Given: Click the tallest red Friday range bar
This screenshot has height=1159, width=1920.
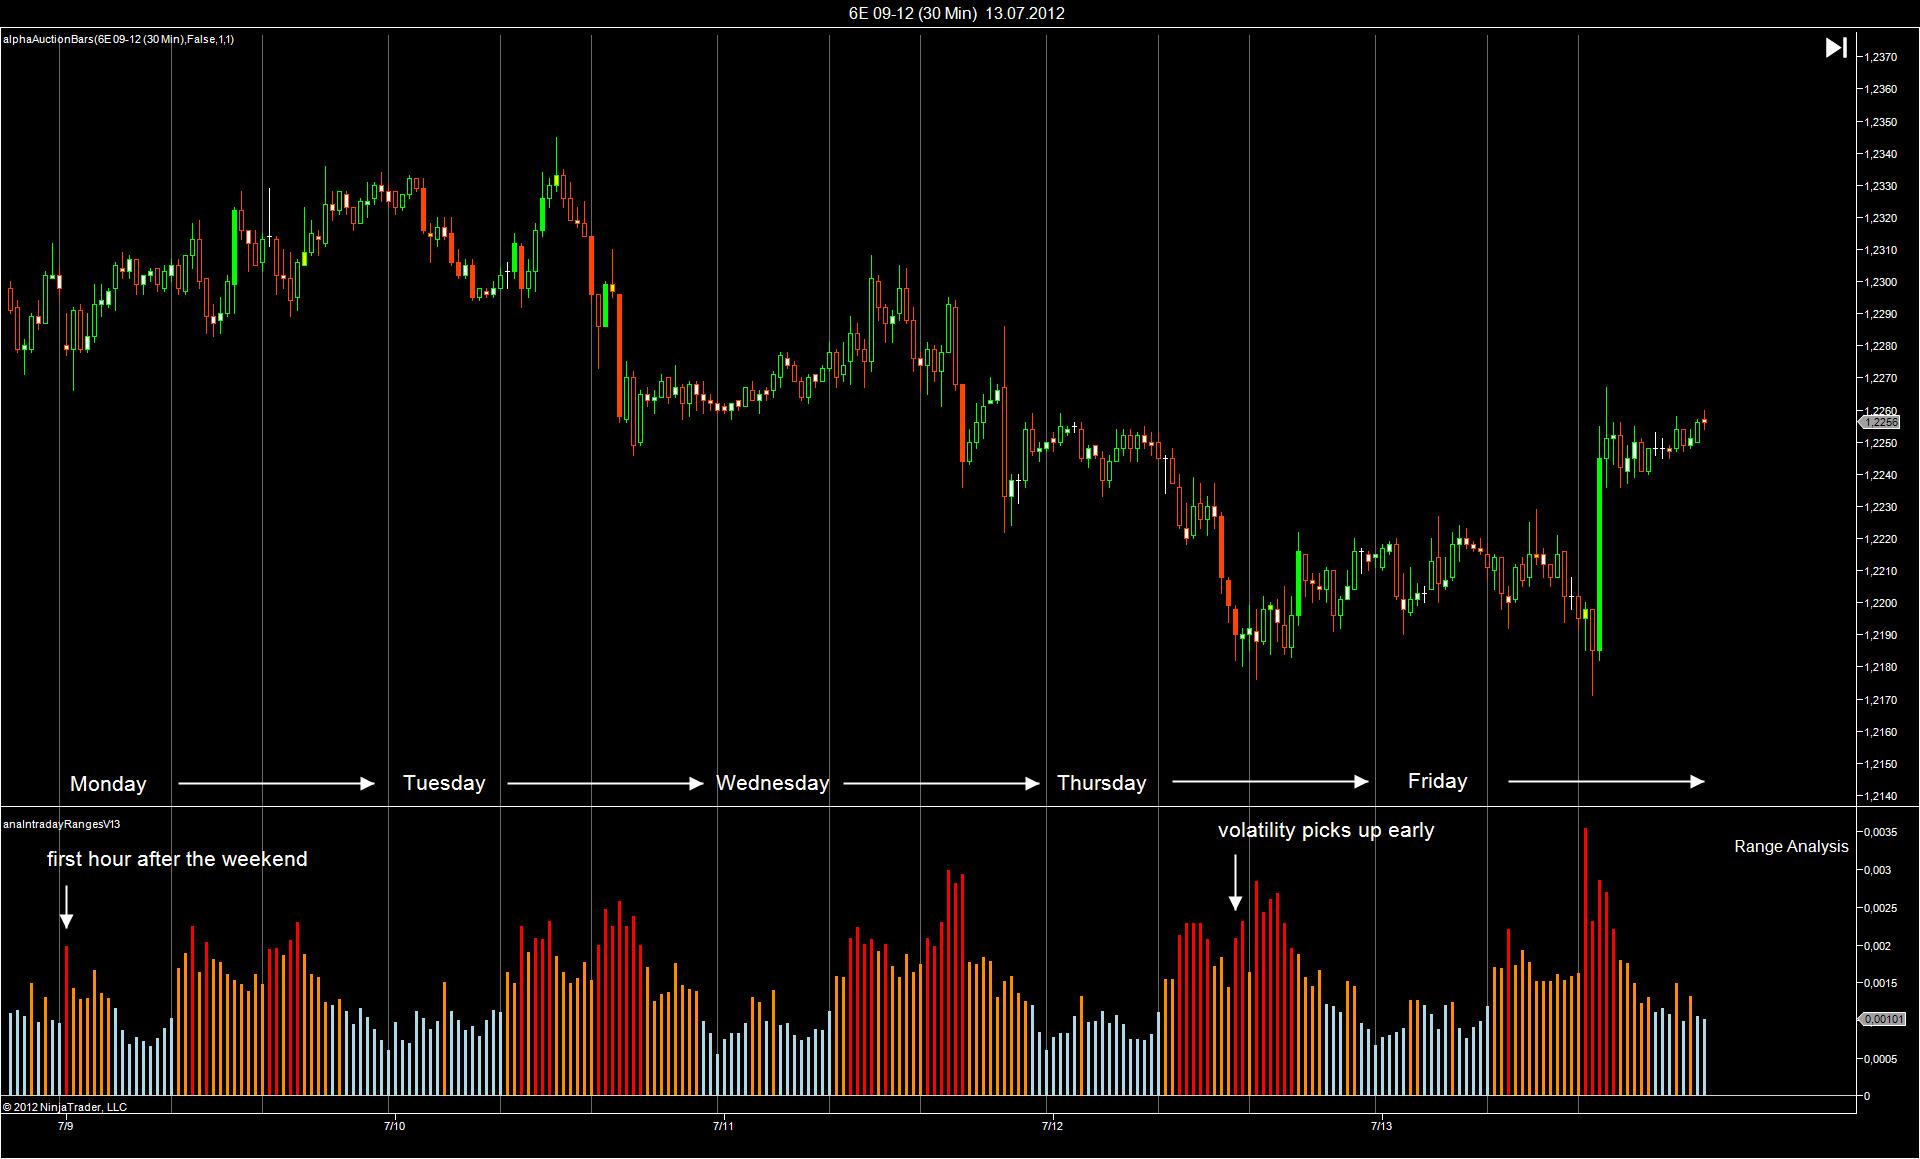Looking at the screenshot, I should coord(1585,961).
